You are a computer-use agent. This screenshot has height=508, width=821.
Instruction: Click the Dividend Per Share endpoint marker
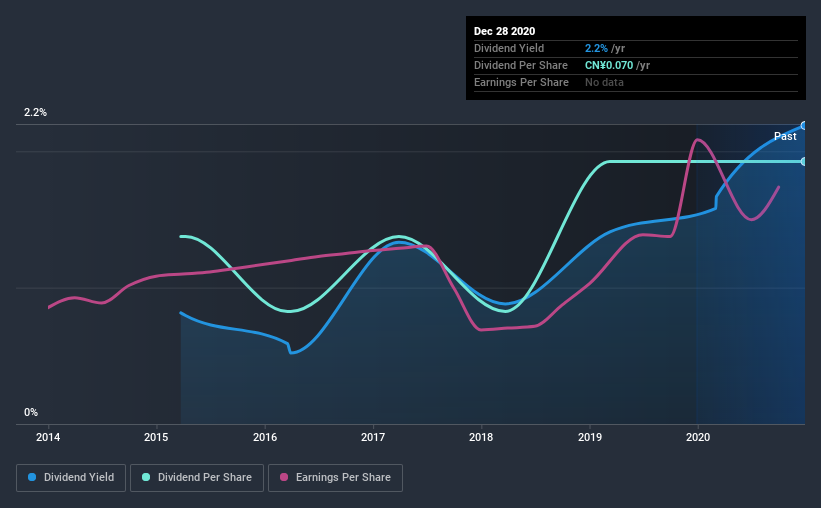click(x=804, y=161)
